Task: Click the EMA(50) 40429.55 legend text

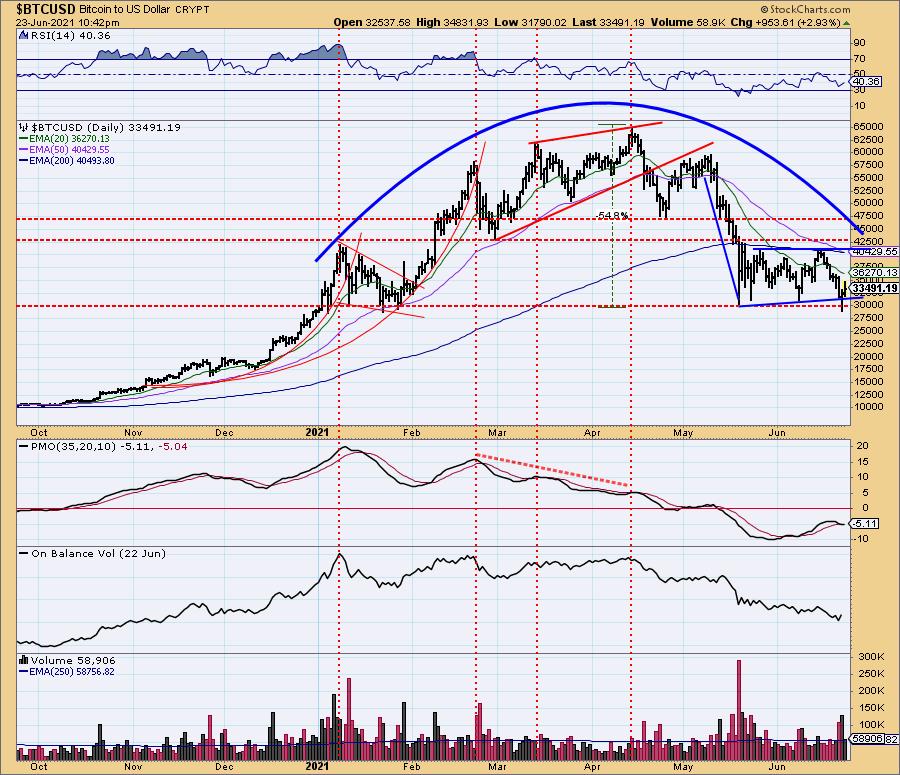Action: (x=69, y=150)
